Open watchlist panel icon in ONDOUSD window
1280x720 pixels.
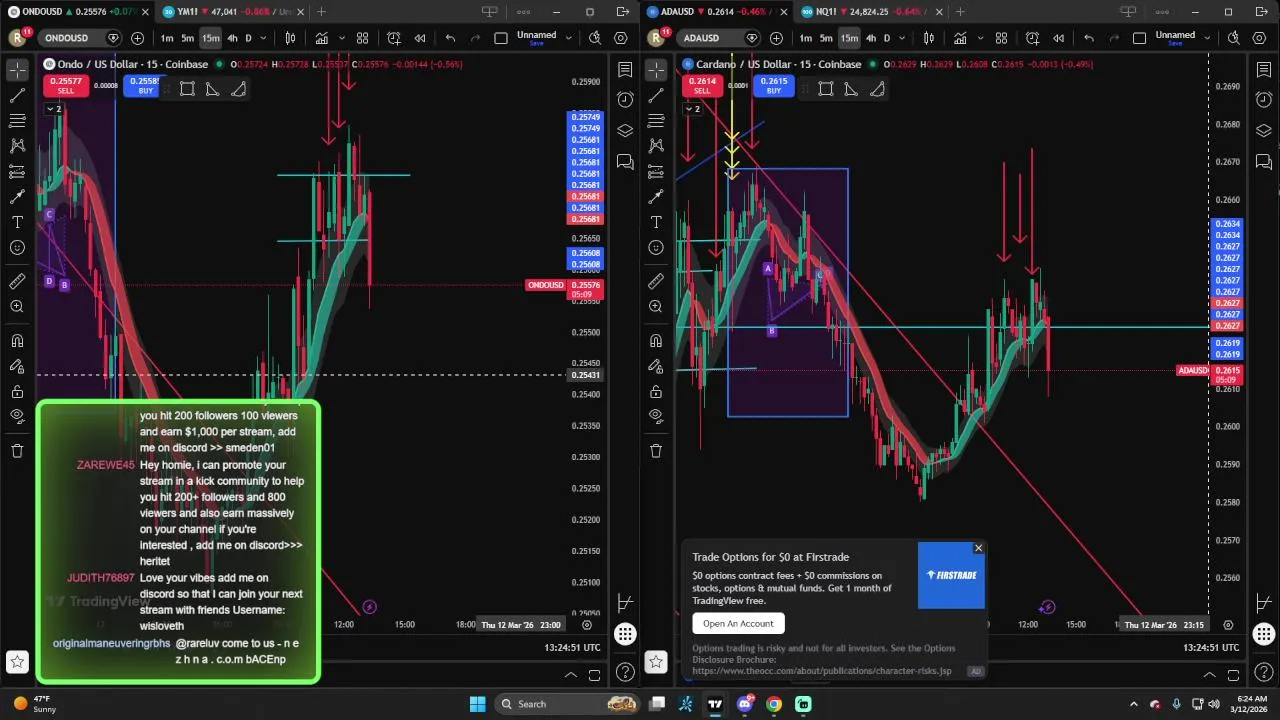(x=625, y=70)
